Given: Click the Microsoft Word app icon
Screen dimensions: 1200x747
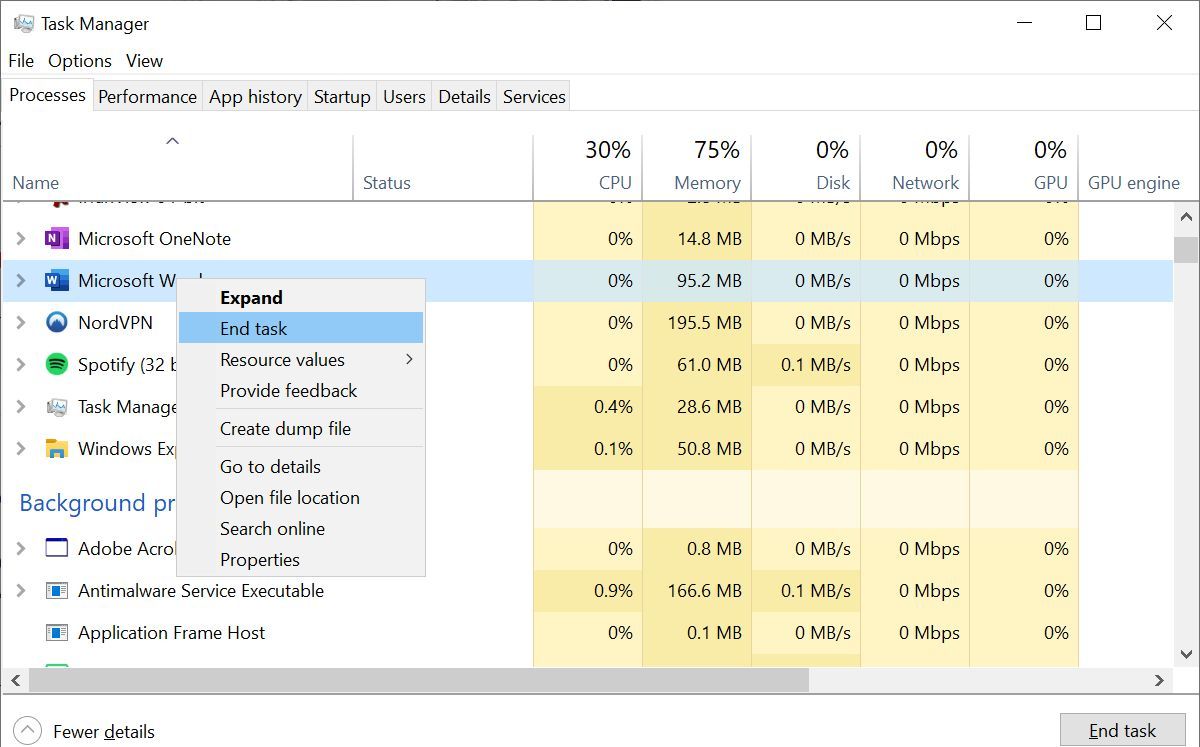Looking at the screenshot, I should click(56, 281).
